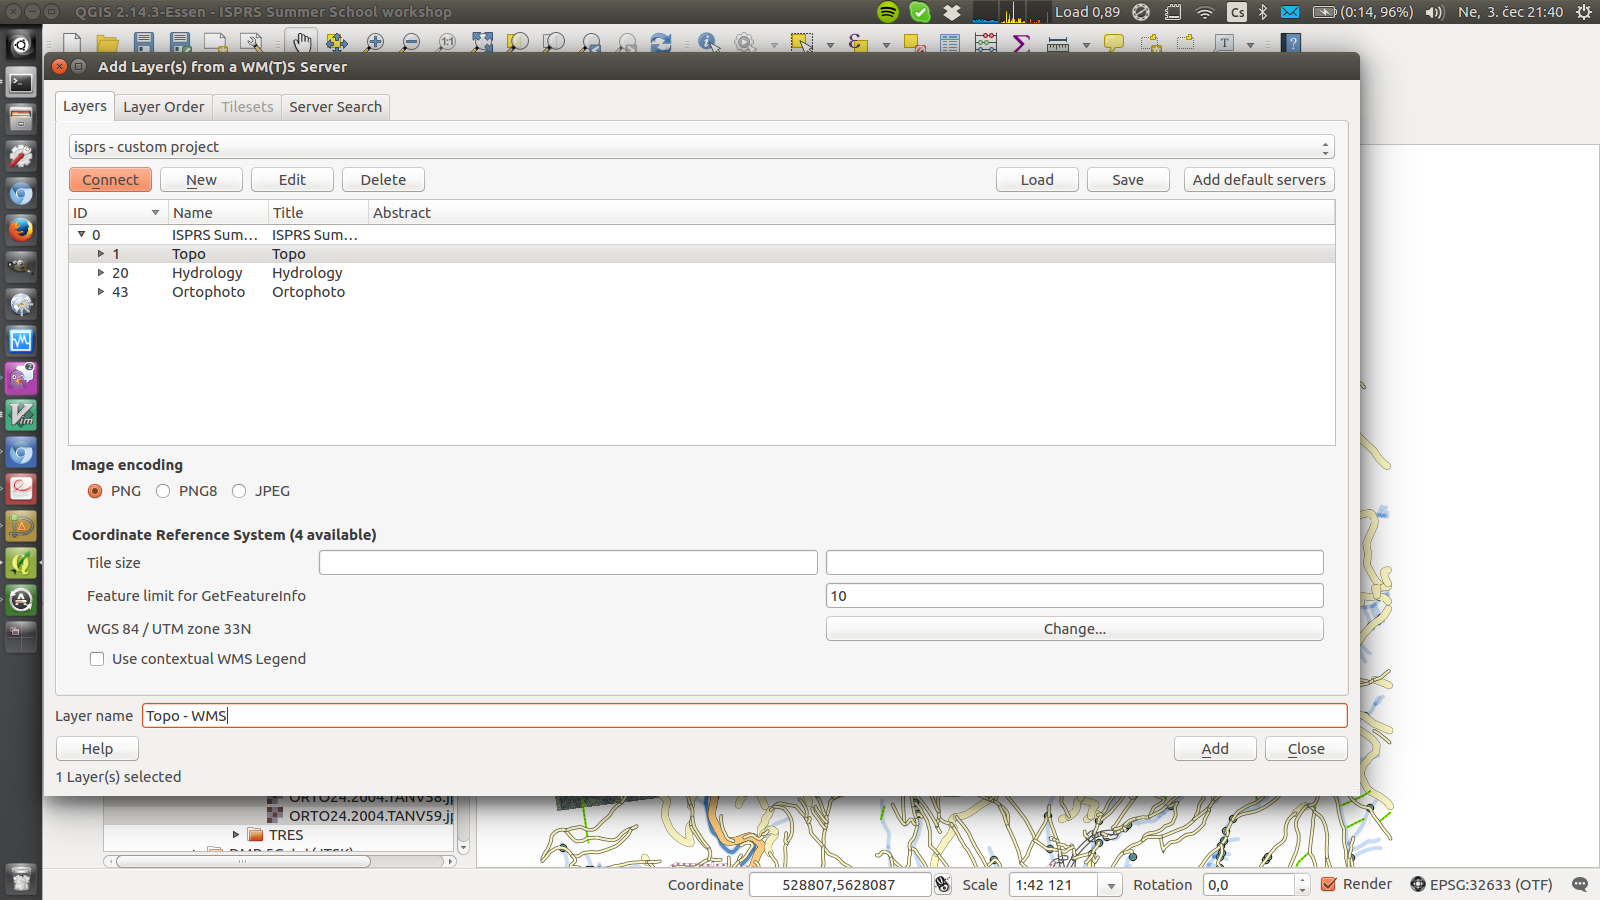This screenshot has height=900, width=1600.
Task: Click the Edit connection button
Action: 292,180
